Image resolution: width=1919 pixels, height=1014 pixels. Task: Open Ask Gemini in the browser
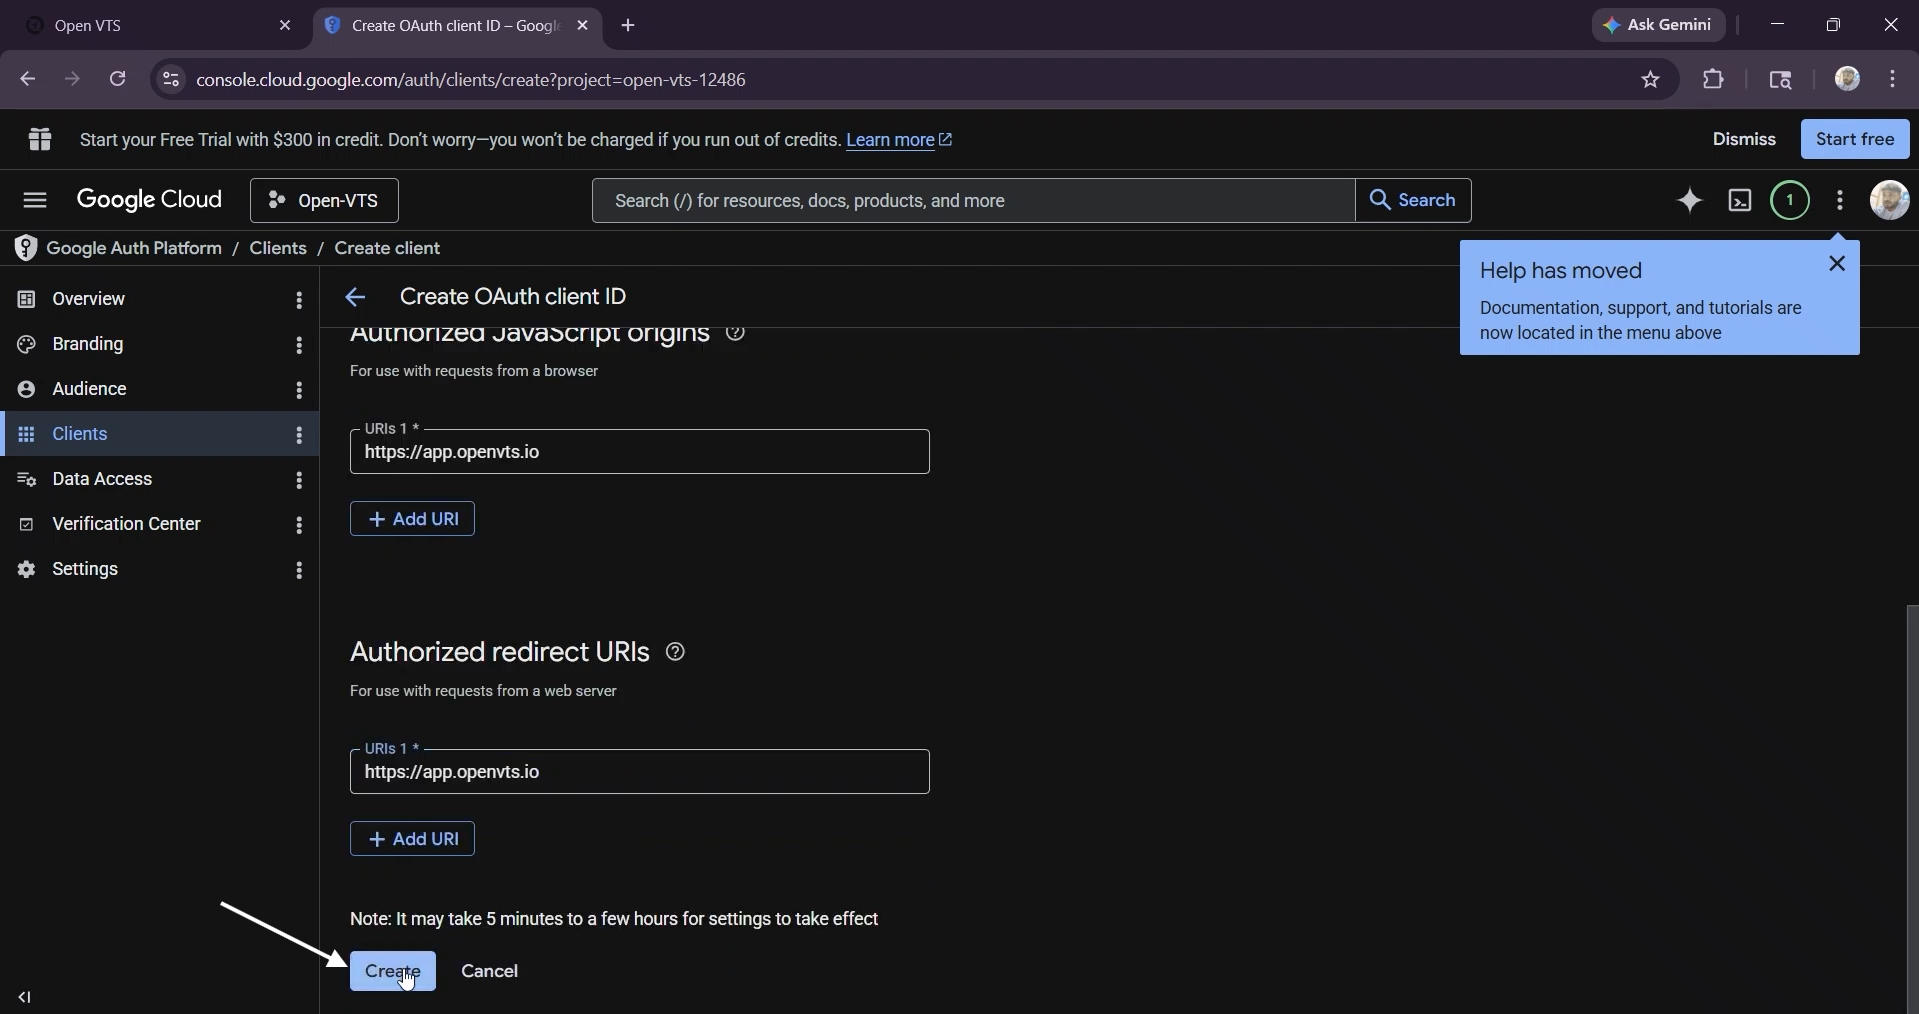(x=1659, y=25)
